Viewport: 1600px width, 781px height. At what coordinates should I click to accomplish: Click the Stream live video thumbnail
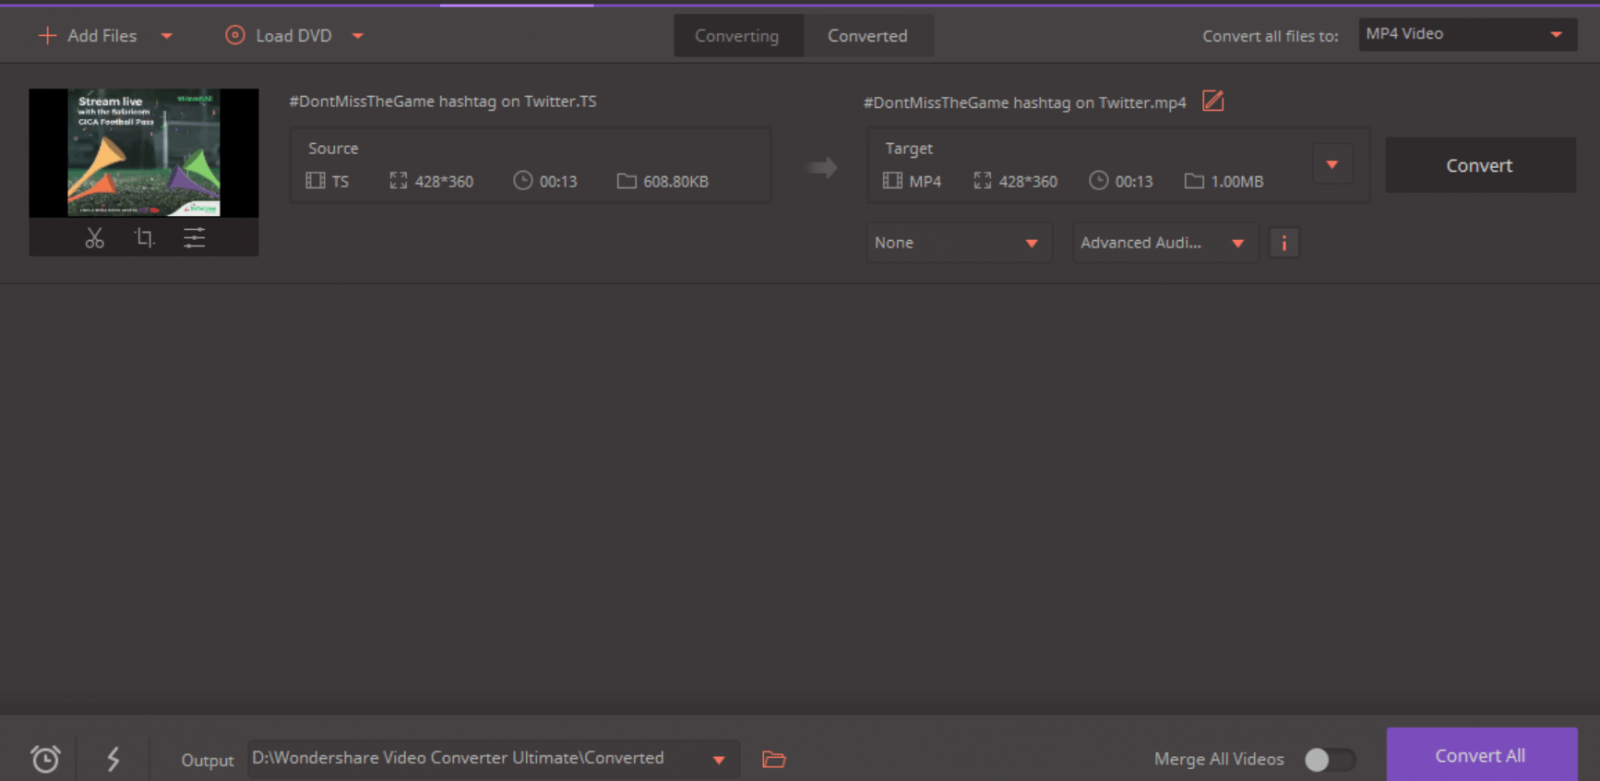(x=143, y=153)
